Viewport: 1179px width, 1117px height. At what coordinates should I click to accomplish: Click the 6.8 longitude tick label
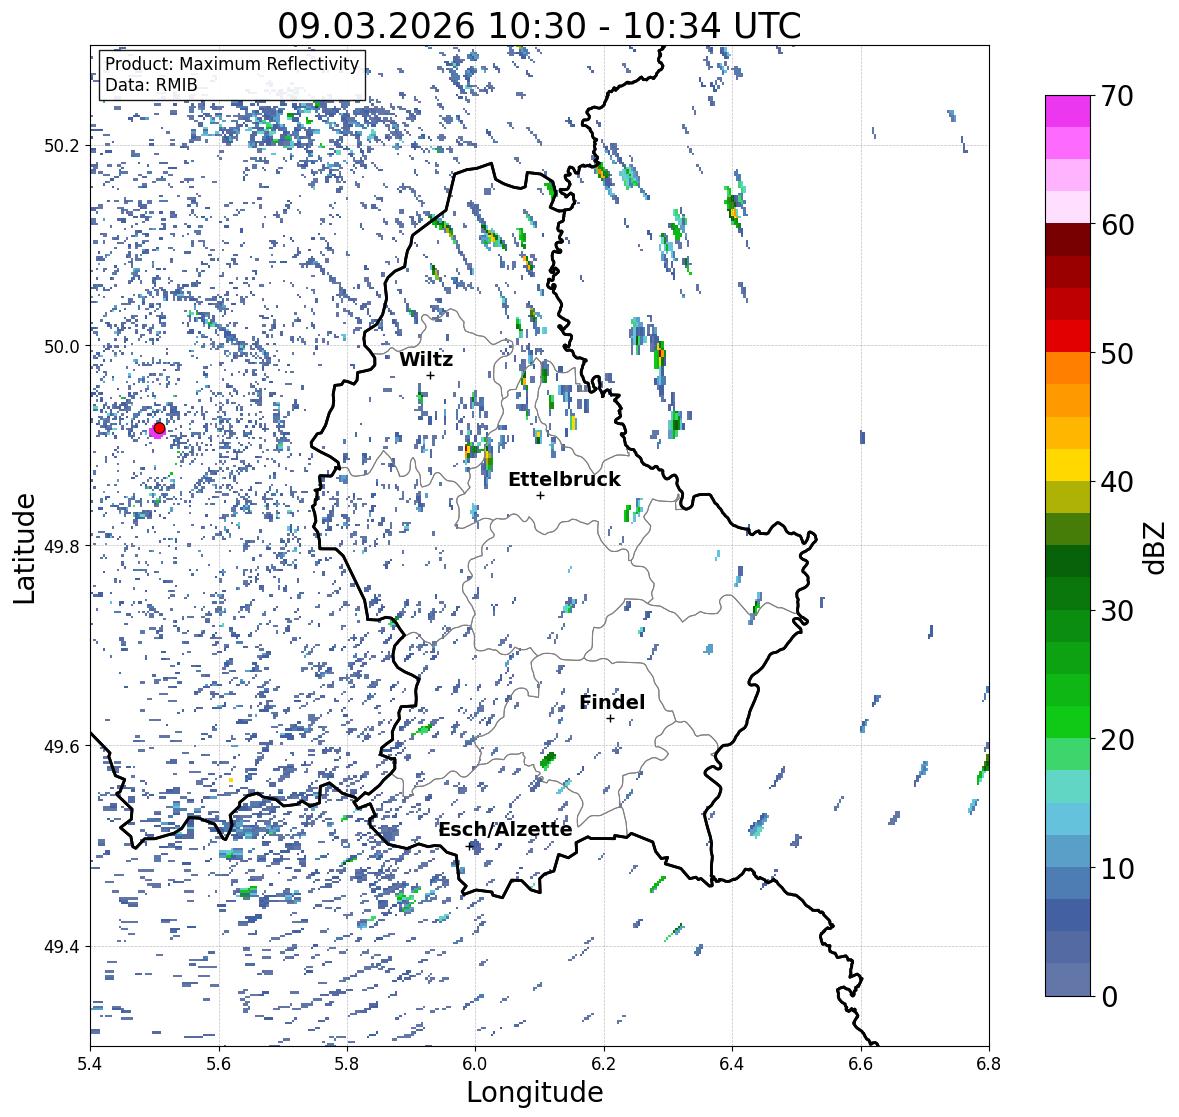point(989,1064)
